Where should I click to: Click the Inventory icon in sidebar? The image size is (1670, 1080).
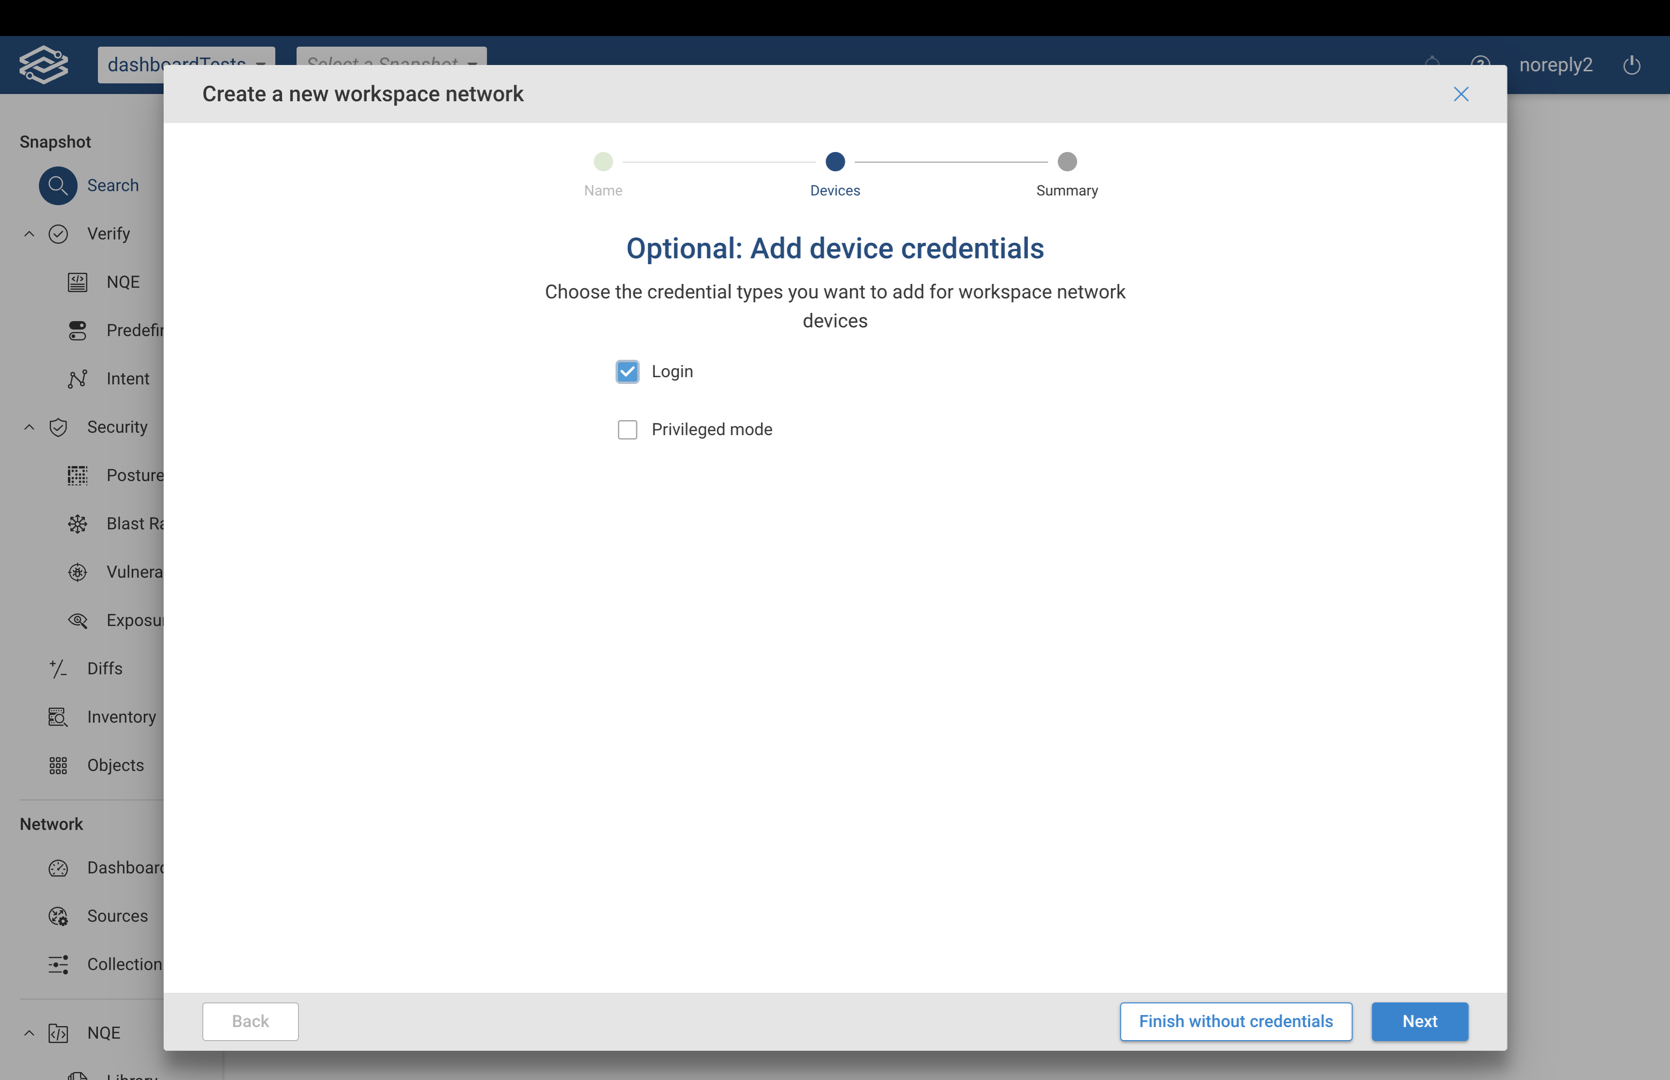point(58,717)
